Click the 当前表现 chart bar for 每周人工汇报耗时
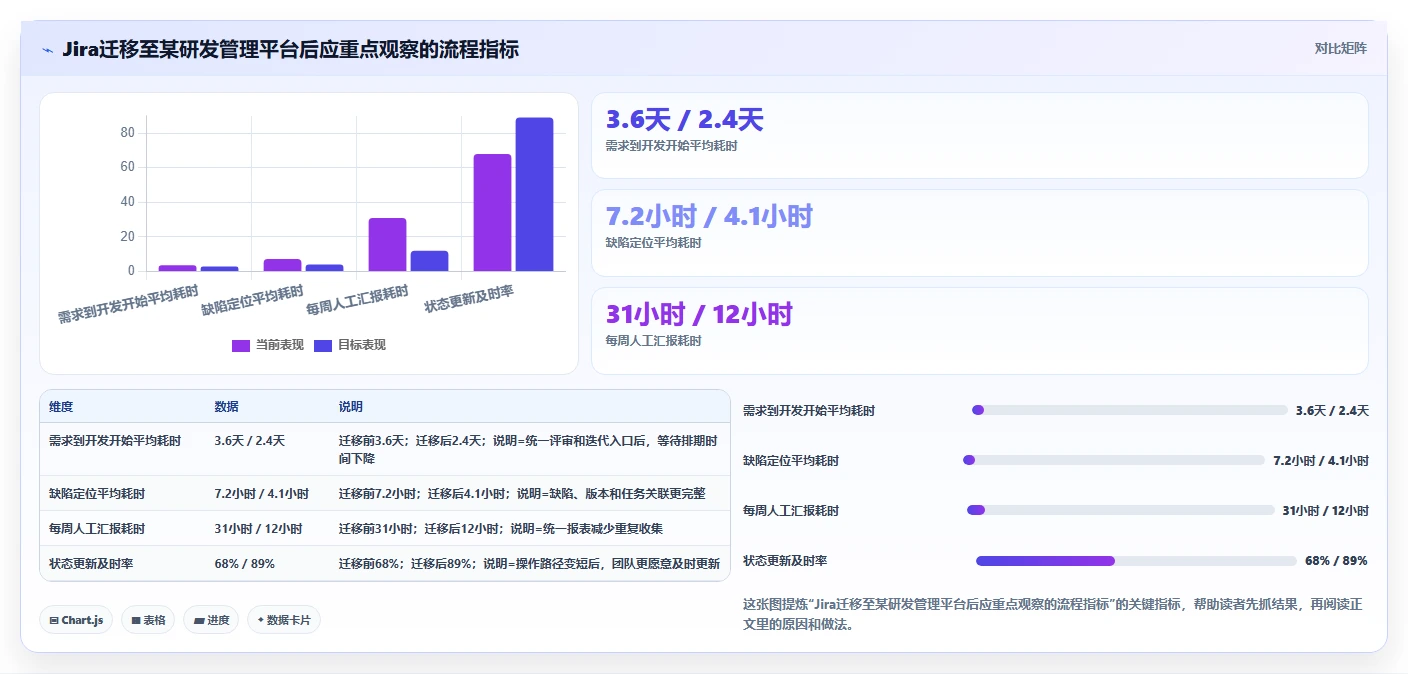This screenshot has width=1408, height=674. tap(387, 244)
